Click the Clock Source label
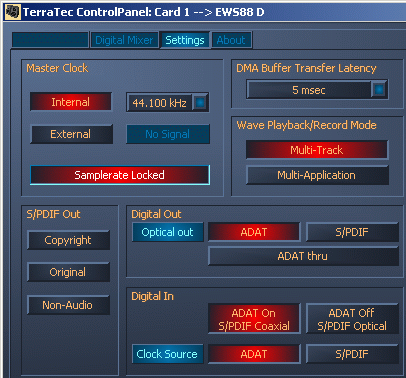Image resolution: width=406 pixels, height=378 pixels. [168, 354]
